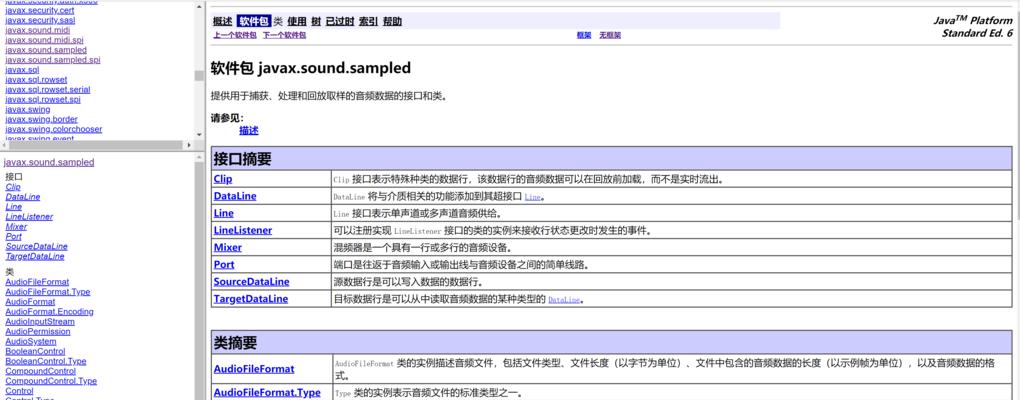Follow the inline Line link in DataLine description
1020x400 pixels.
tap(532, 197)
